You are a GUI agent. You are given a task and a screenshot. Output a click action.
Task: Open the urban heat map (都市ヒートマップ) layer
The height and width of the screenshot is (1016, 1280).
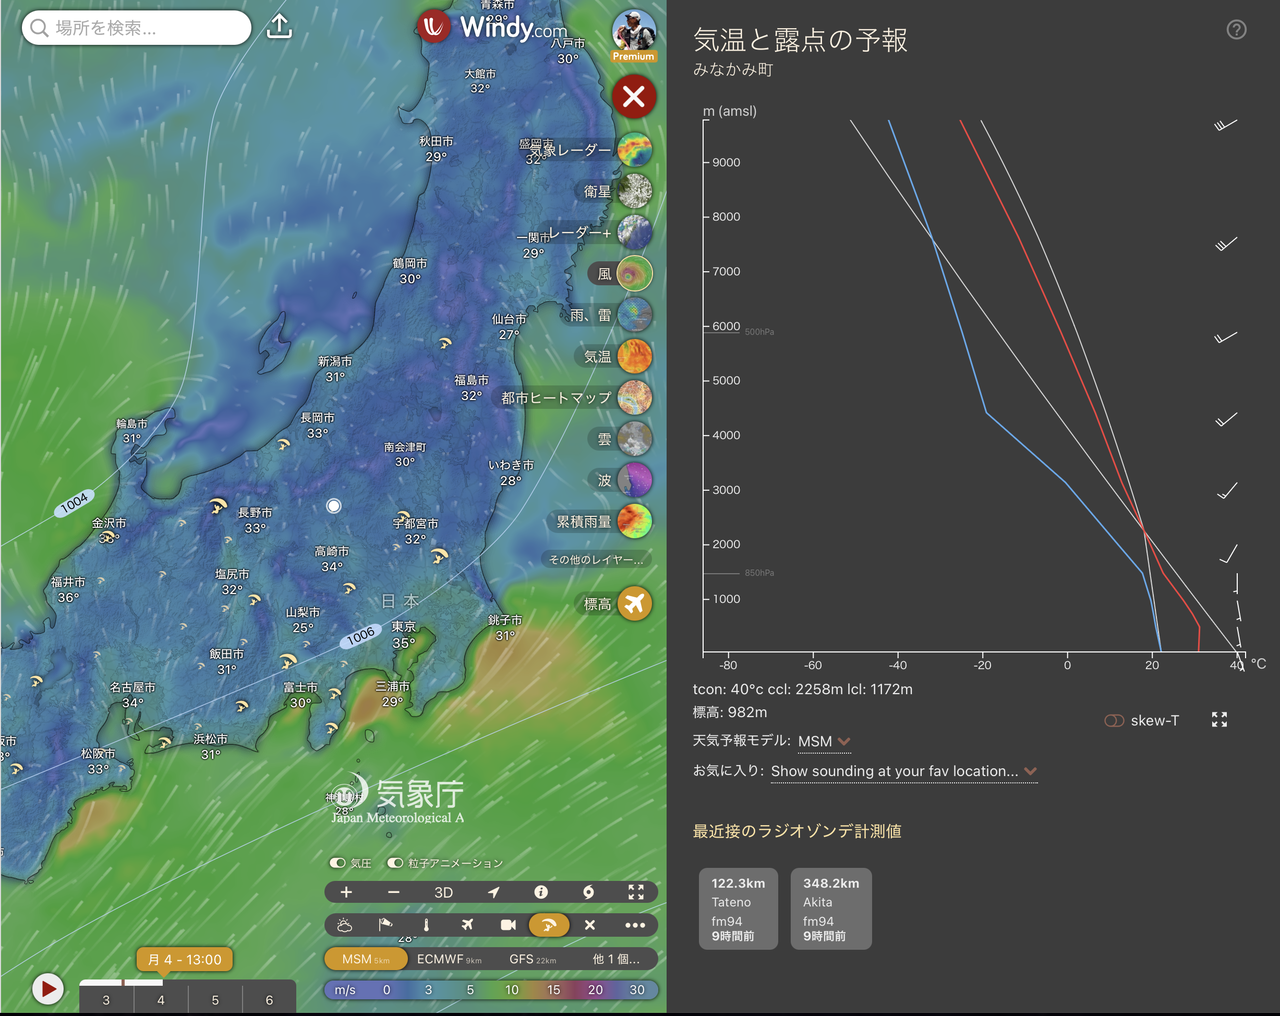click(634, 397)
